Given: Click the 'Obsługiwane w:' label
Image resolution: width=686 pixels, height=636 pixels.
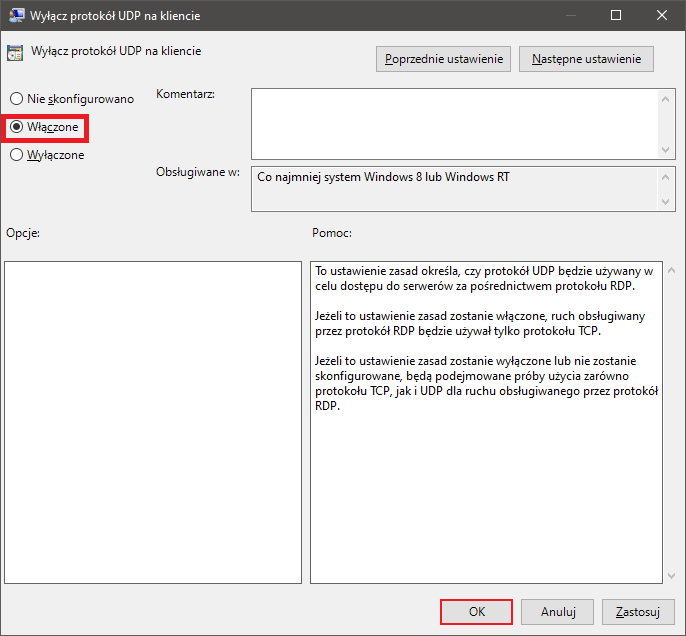Looking at the screenshot, I should tap(198, 172).
